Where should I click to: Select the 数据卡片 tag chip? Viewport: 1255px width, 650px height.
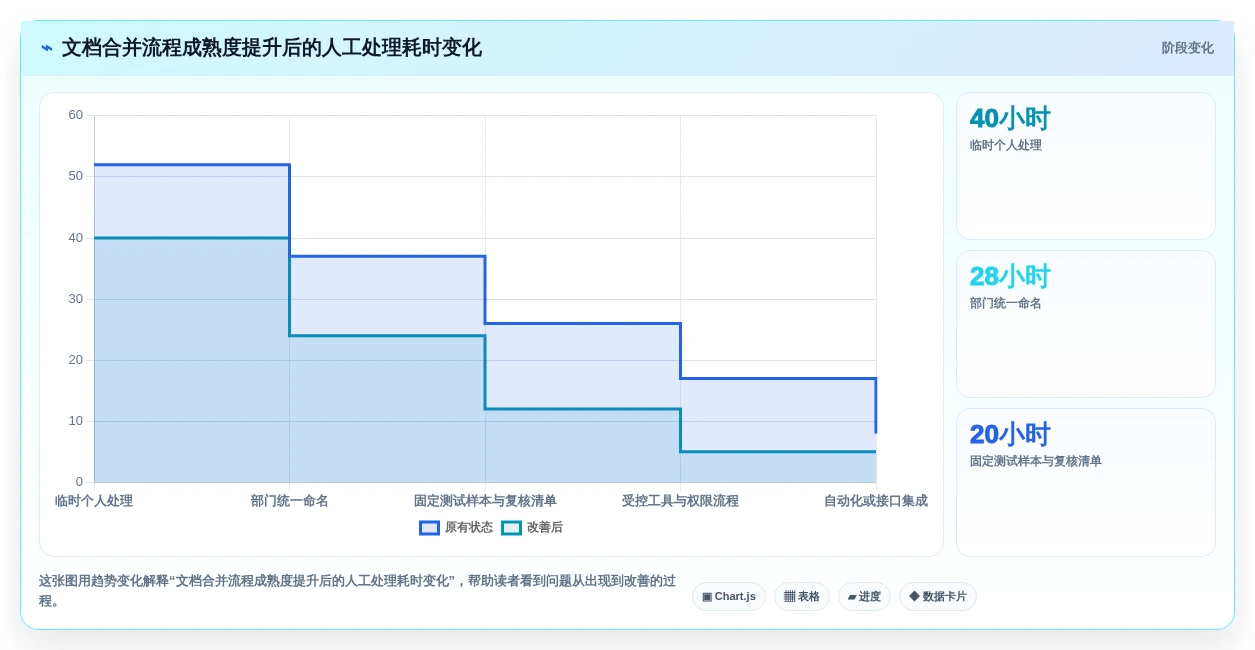point(938,597)
